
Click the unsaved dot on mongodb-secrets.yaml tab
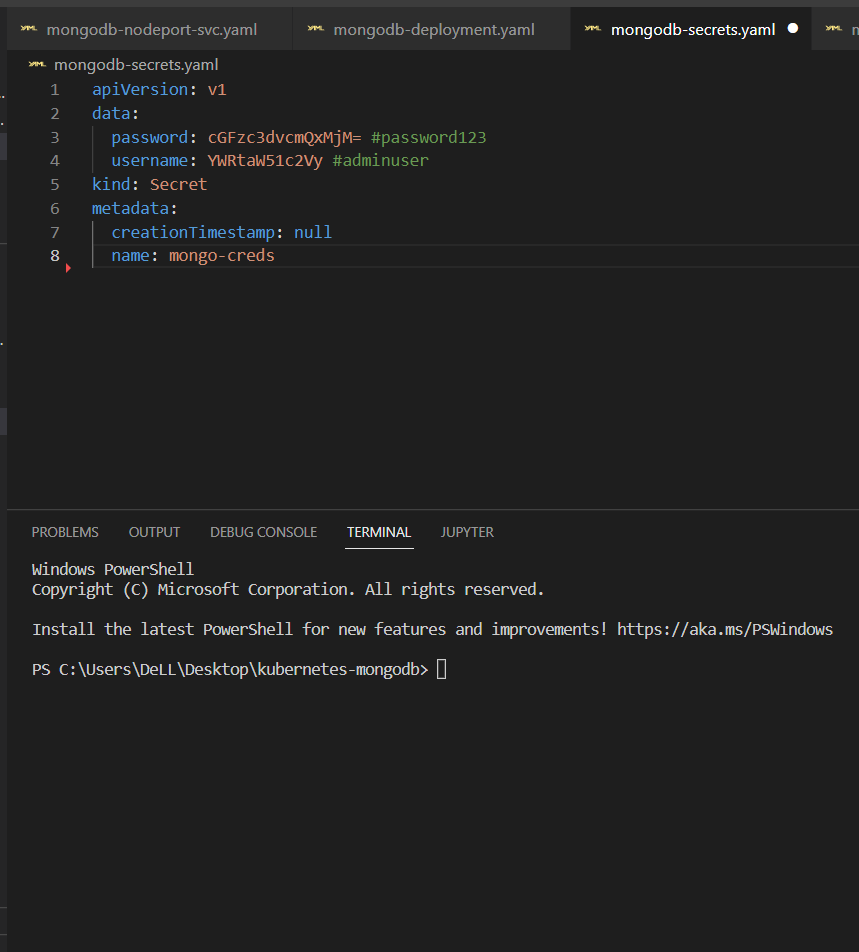tap(793, 29)
